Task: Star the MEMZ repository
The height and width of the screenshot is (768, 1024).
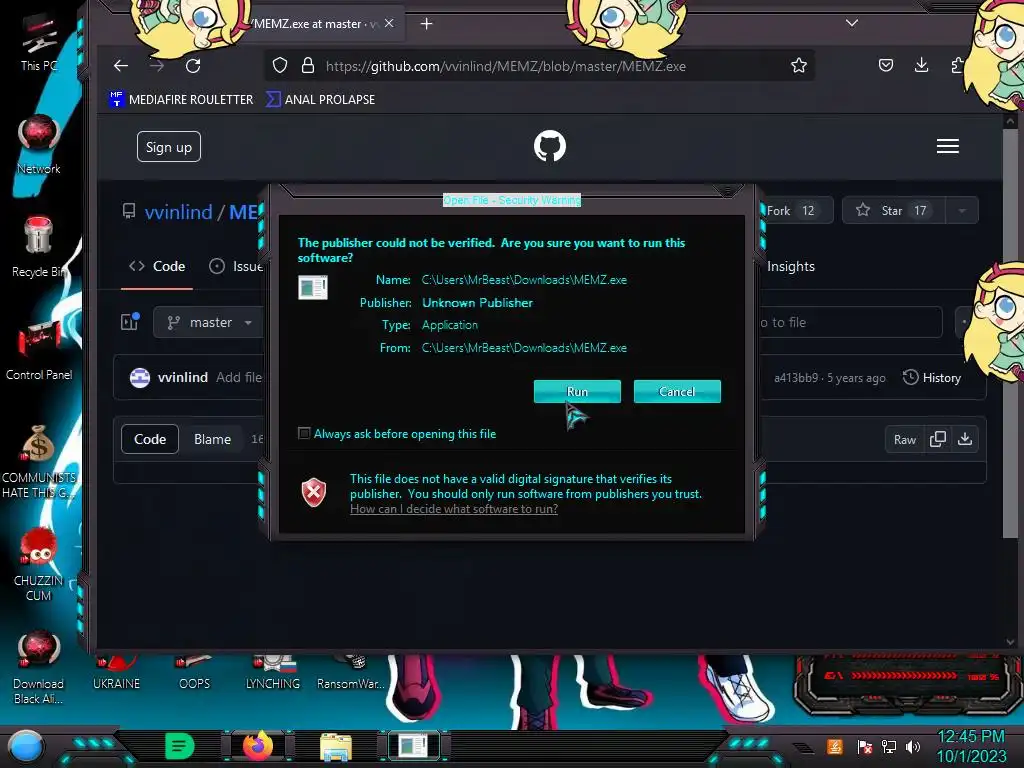Action: pyautogui.click(x=893, y=210)
